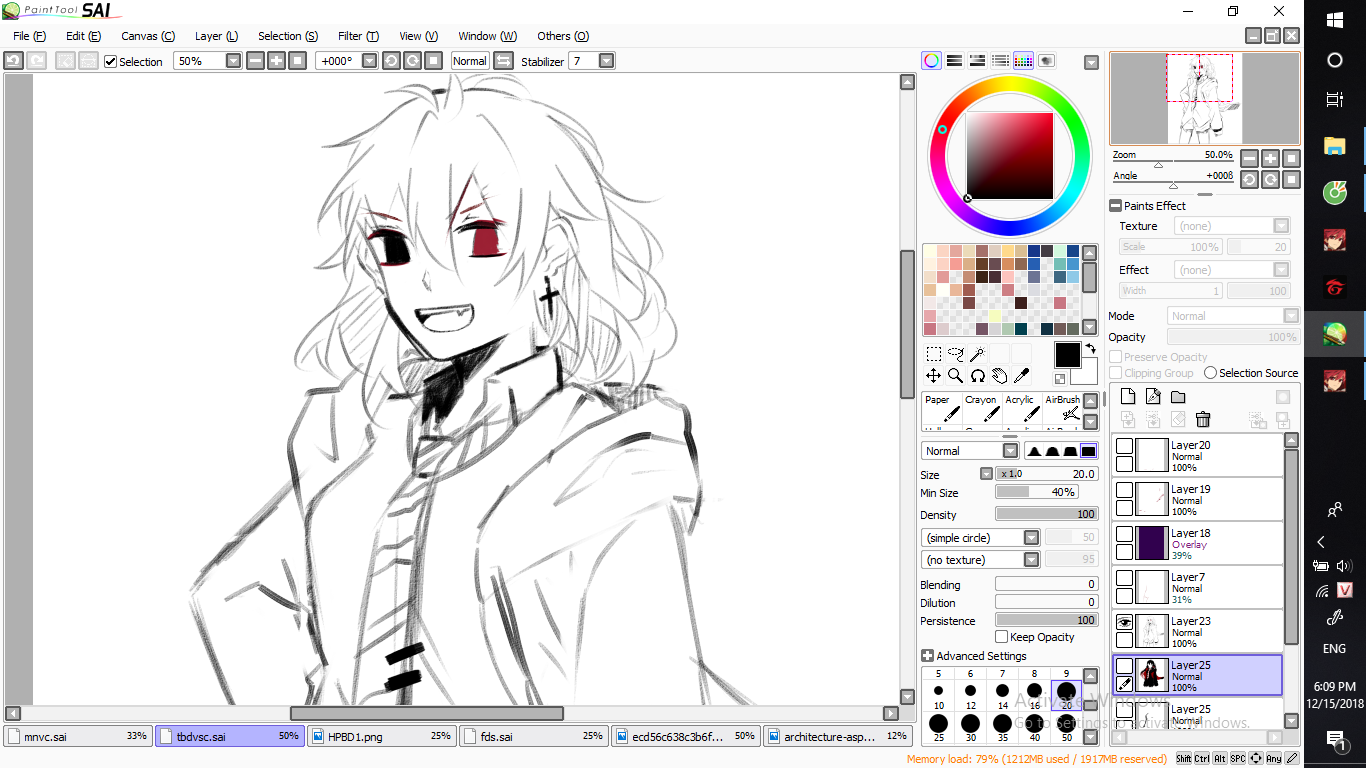The width and height of the screenshot is (1366, 768).
Task: Show Layer18 via its visibility box
Action: point(1125,534)
